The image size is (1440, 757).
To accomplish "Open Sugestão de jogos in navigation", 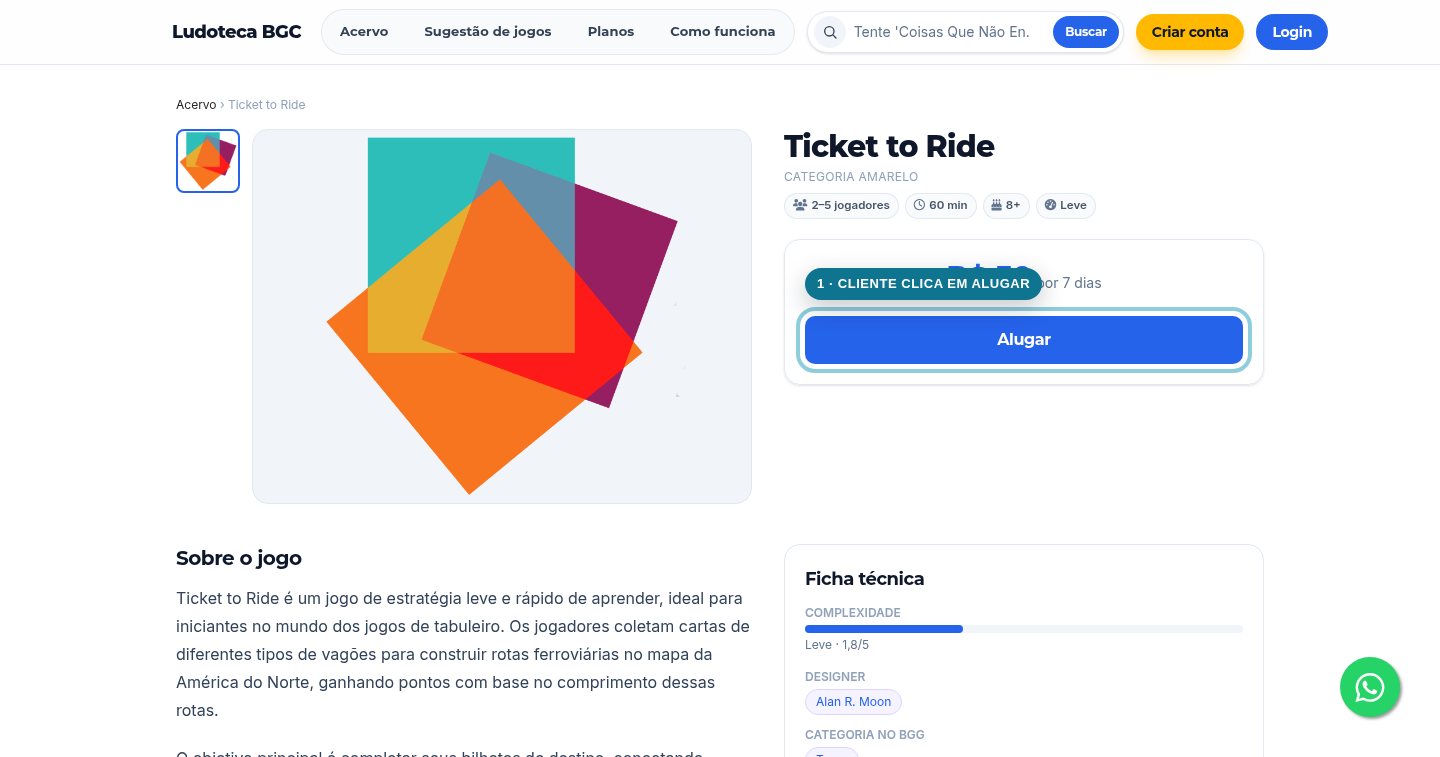I will coord(488,32).
